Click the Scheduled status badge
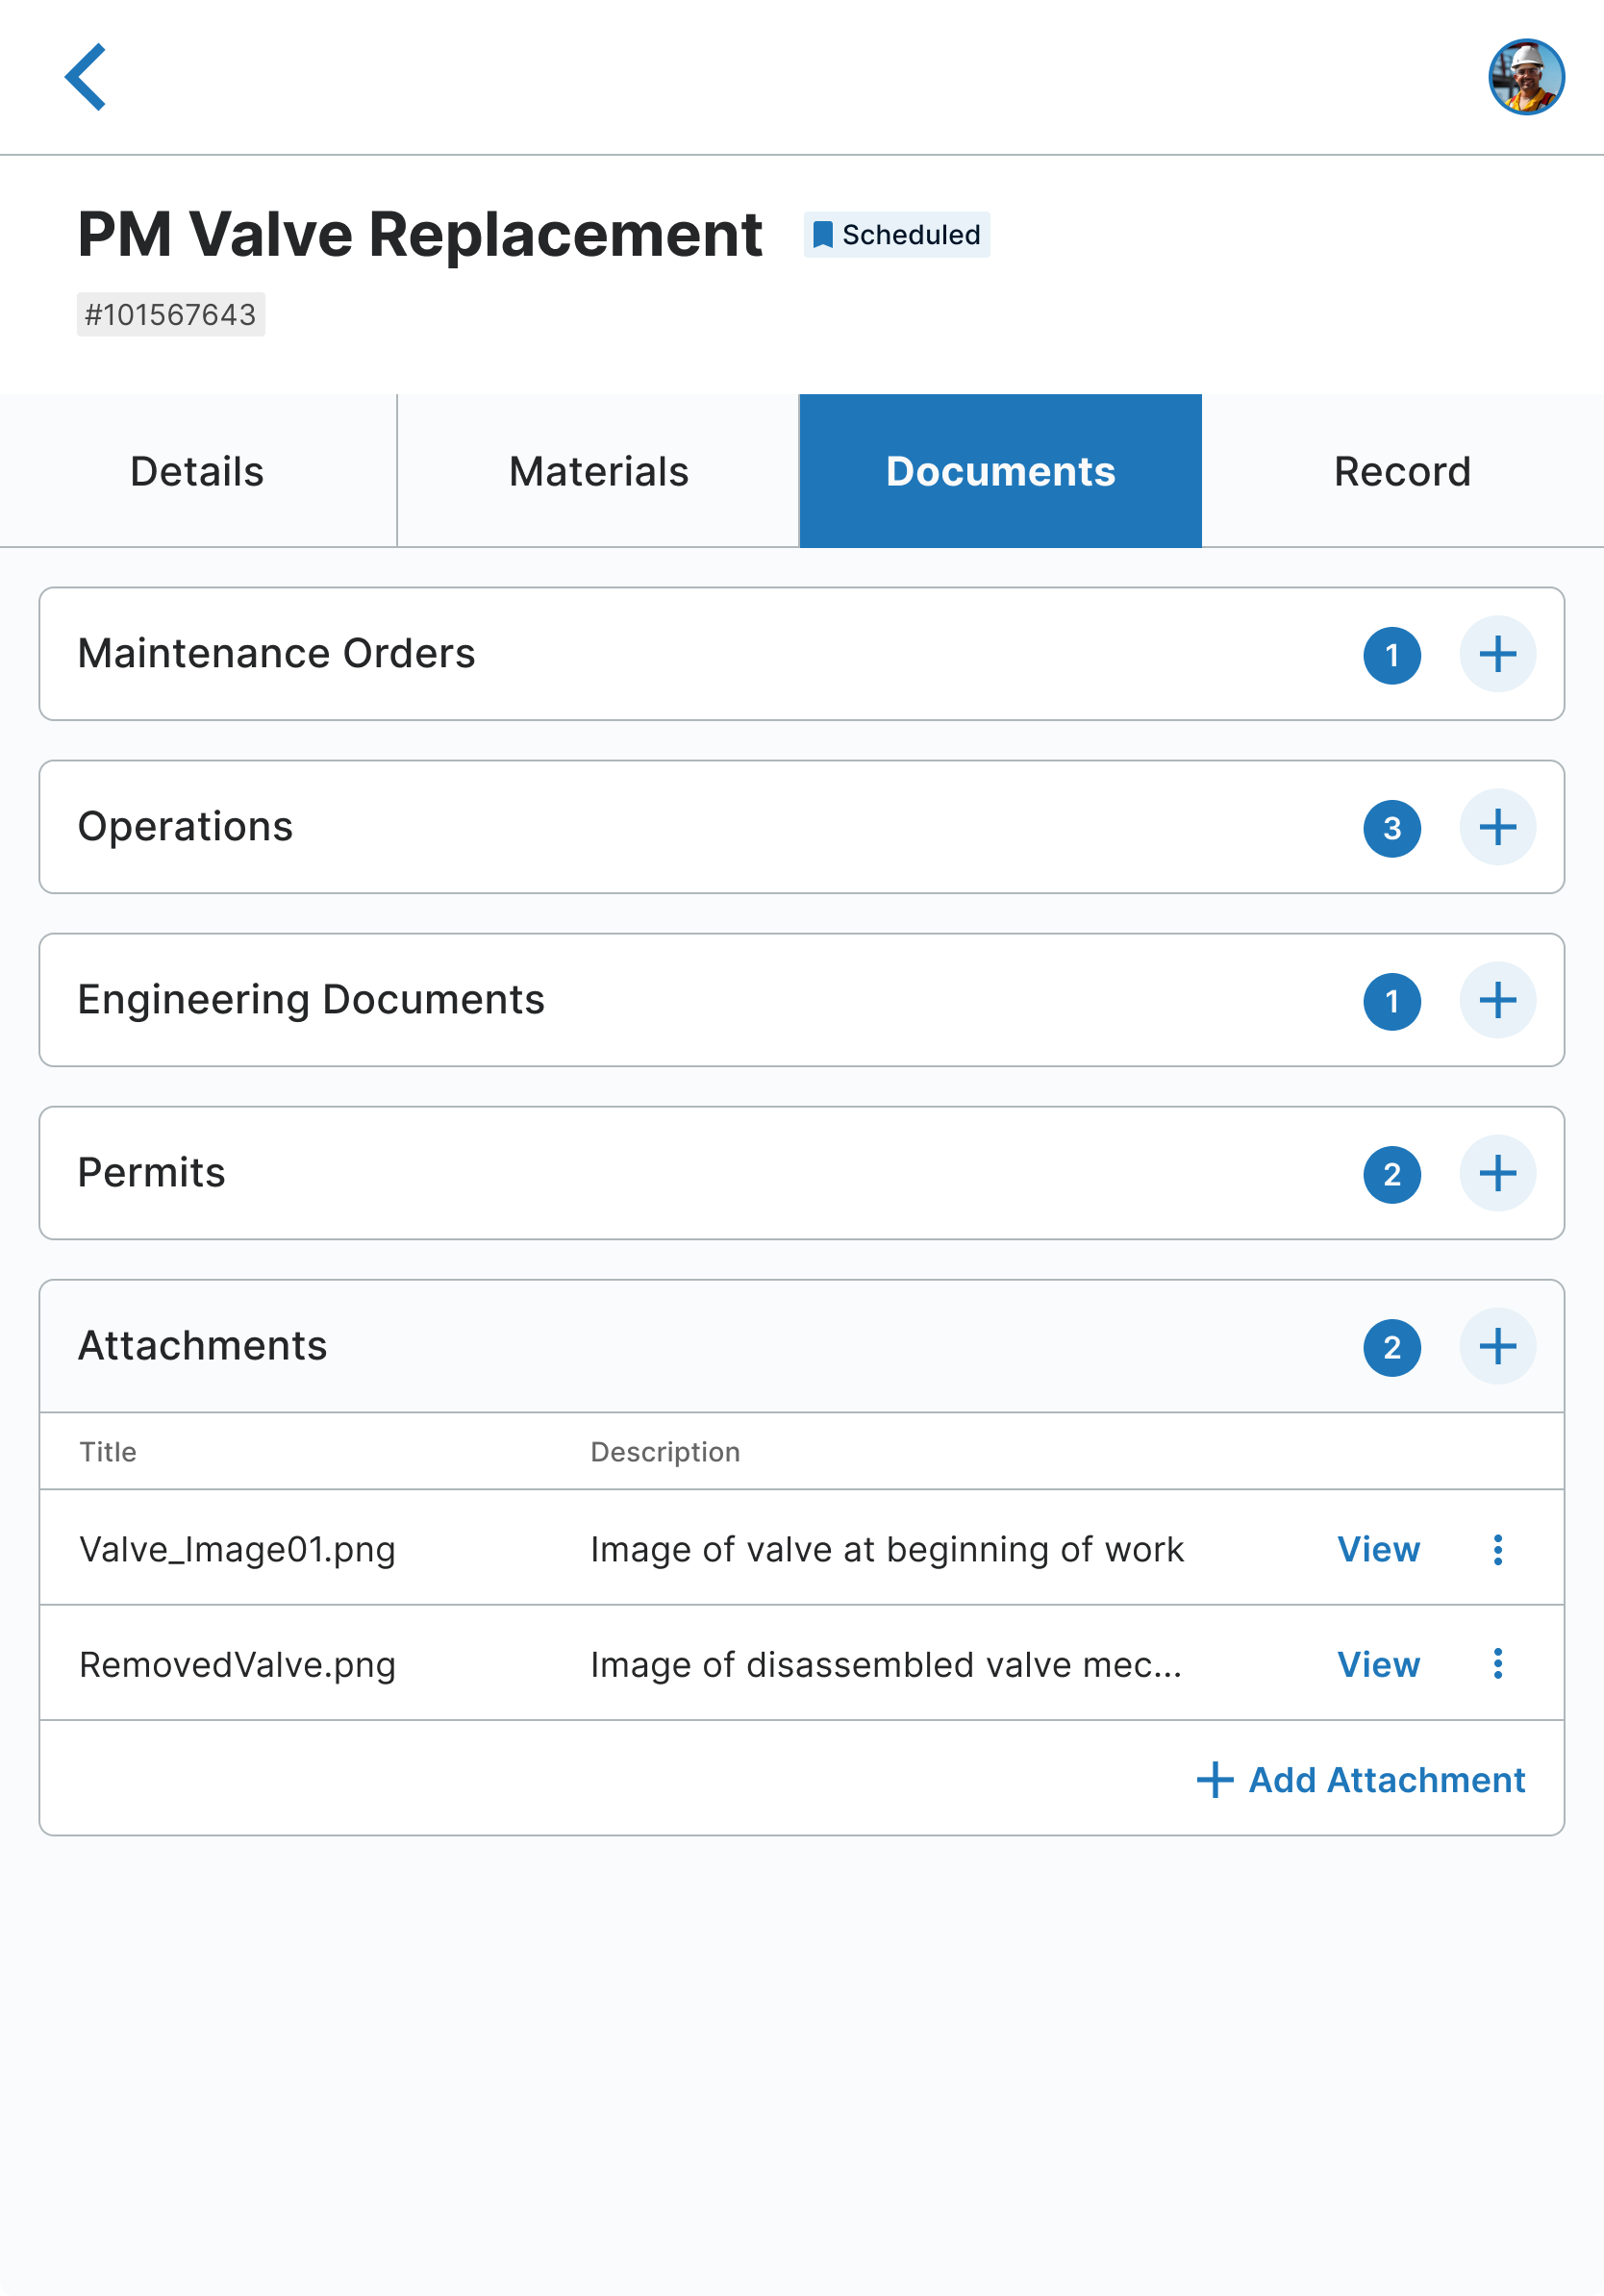Image resolution: width=1604 pixels, height=2296 pixels. click(x=896, y=235)
